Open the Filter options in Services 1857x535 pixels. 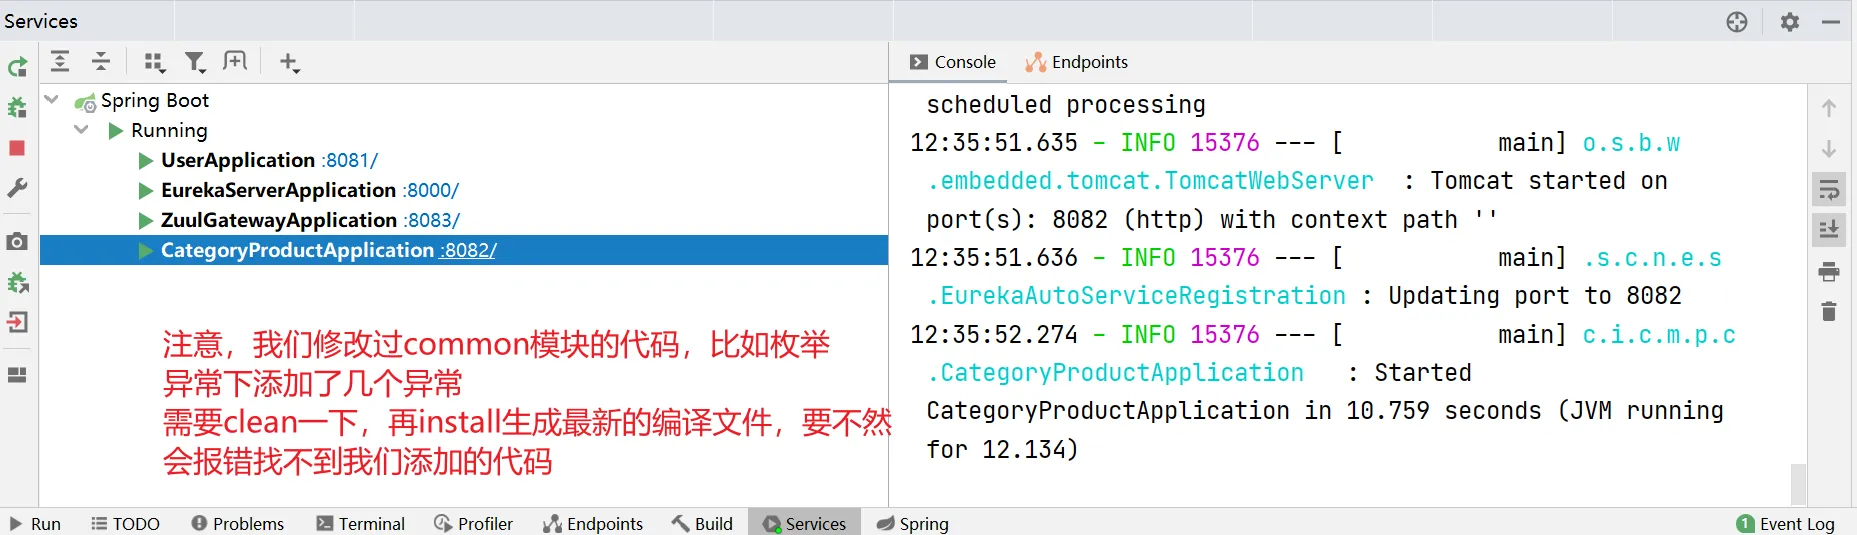coord(195,62)
